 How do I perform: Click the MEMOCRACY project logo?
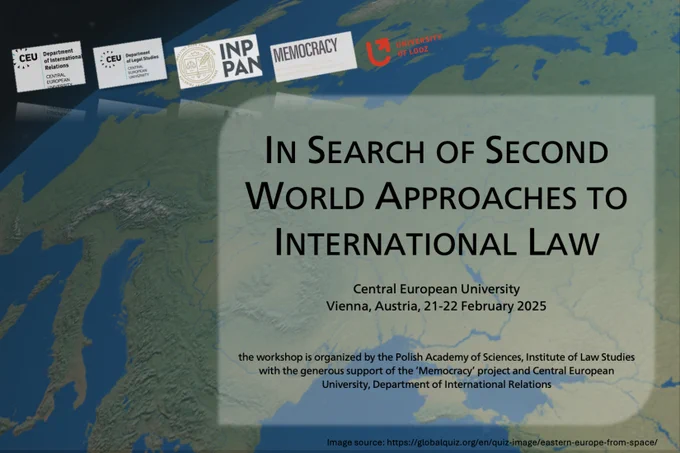coord(313,56)
